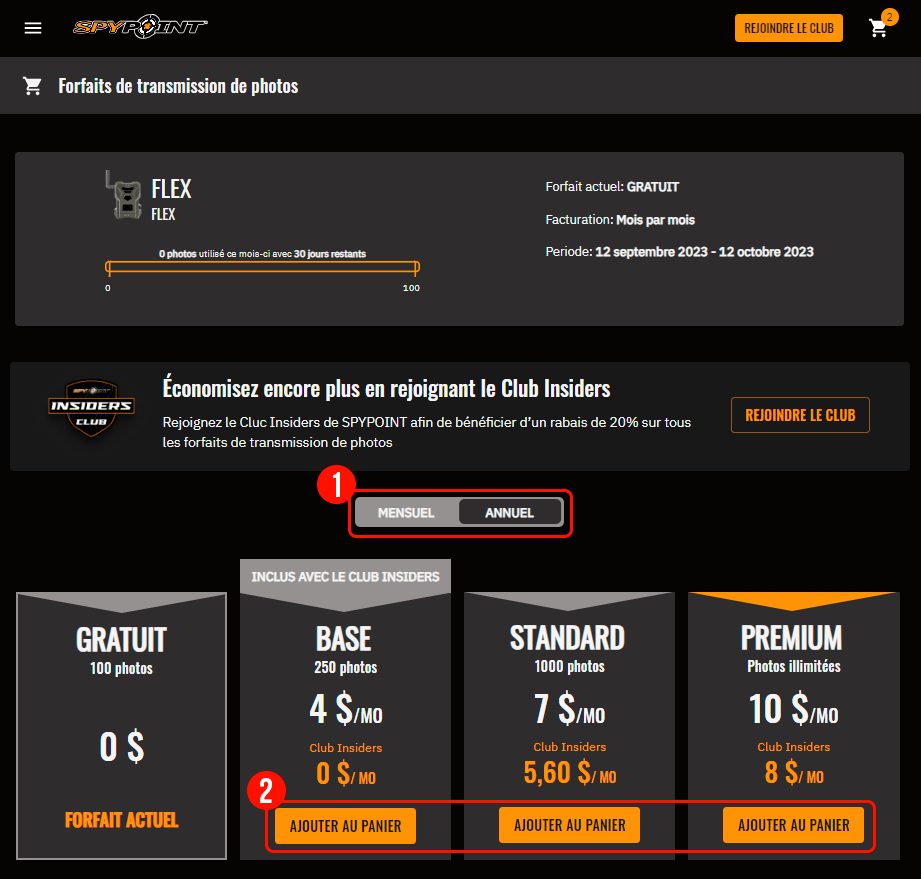Click the 4 $/MO Base price

tap(345, 709)
